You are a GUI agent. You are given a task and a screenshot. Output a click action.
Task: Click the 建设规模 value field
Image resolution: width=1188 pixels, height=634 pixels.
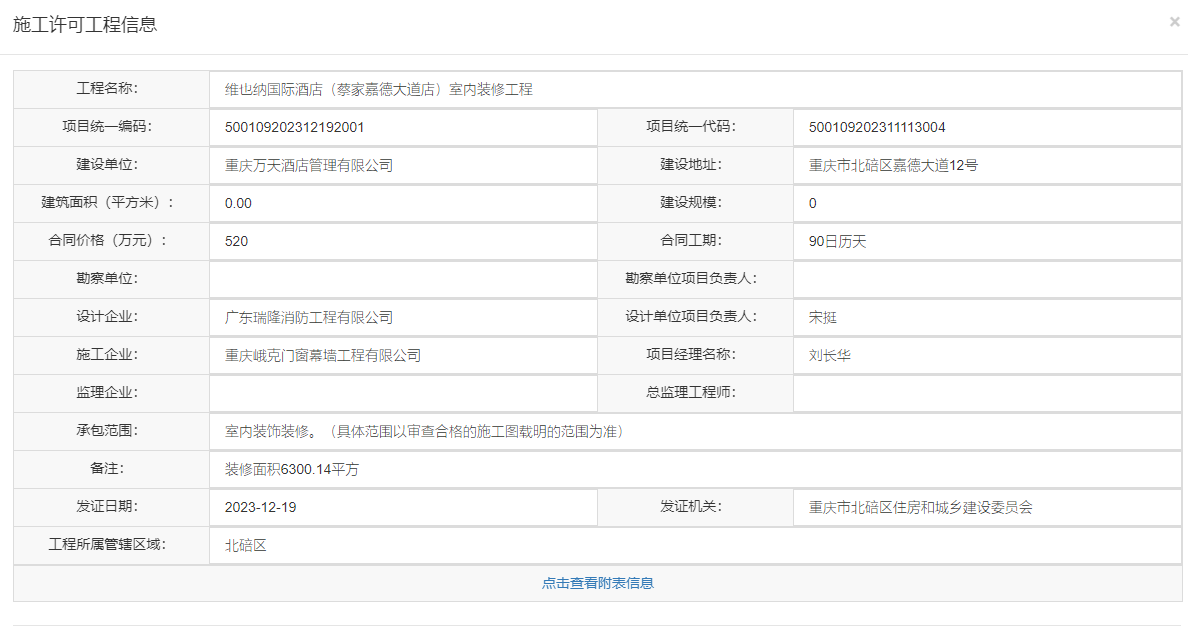tap(987, 203)
